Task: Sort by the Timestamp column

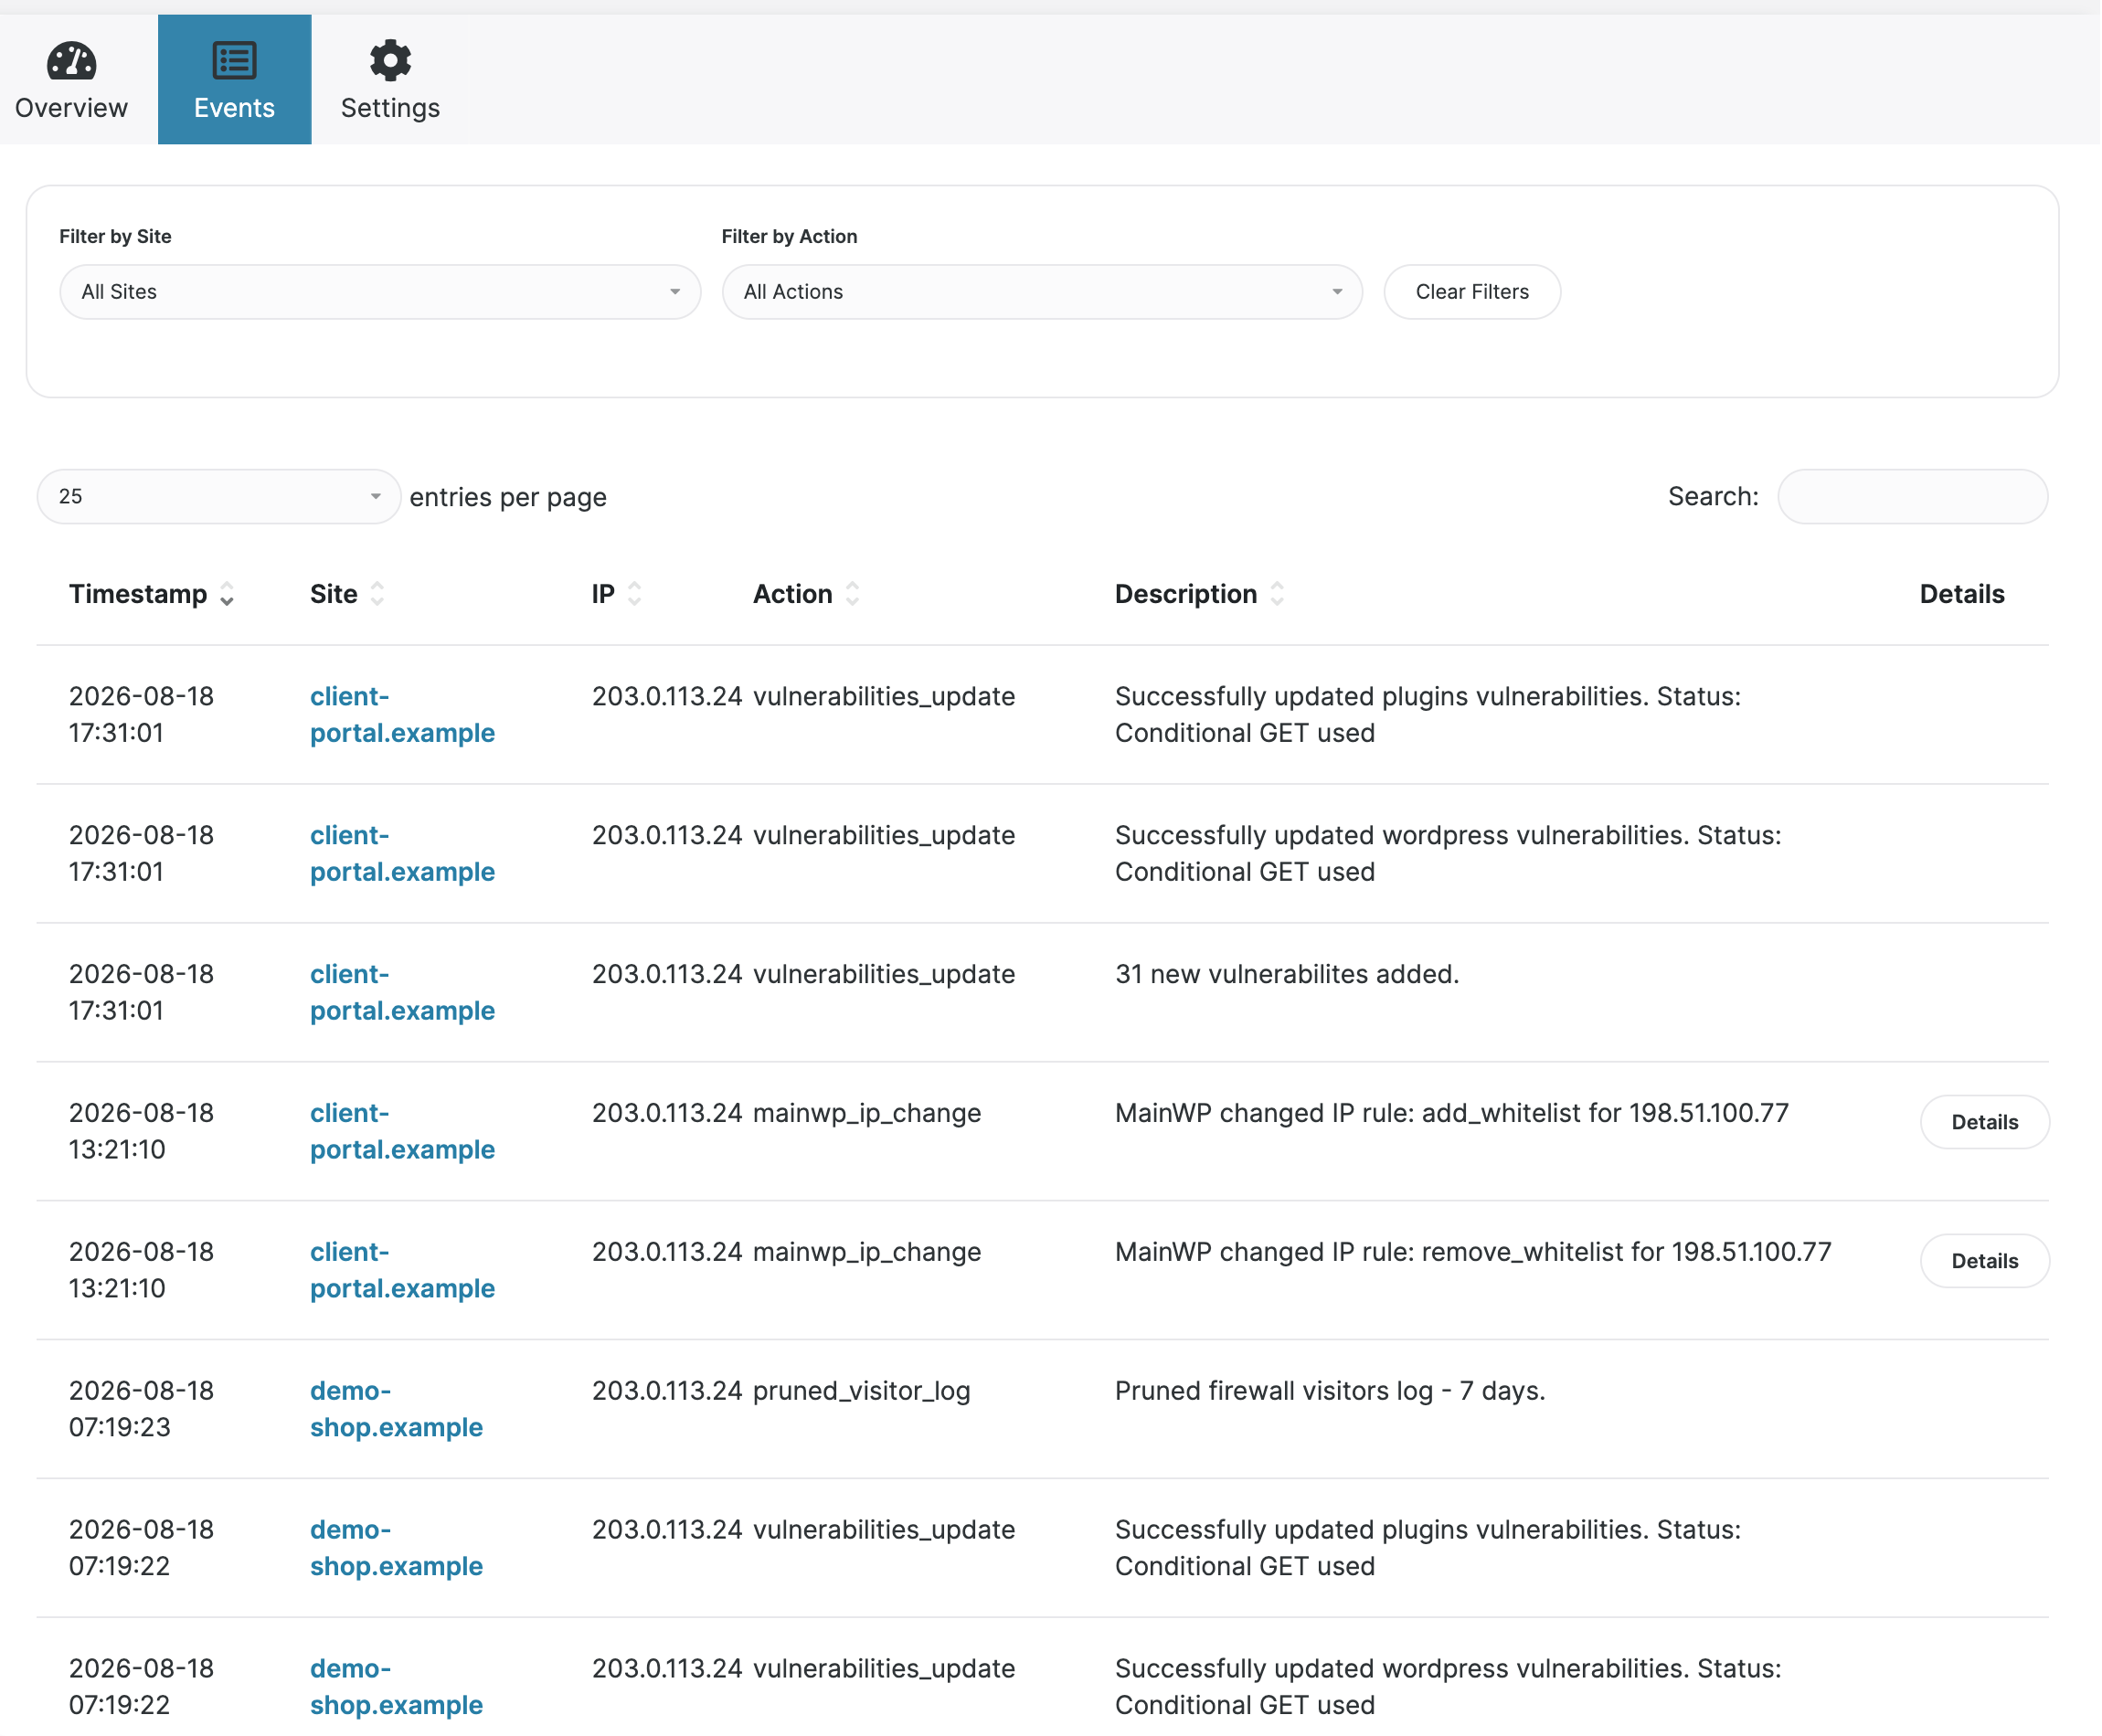Action: [x=151, y=594]
